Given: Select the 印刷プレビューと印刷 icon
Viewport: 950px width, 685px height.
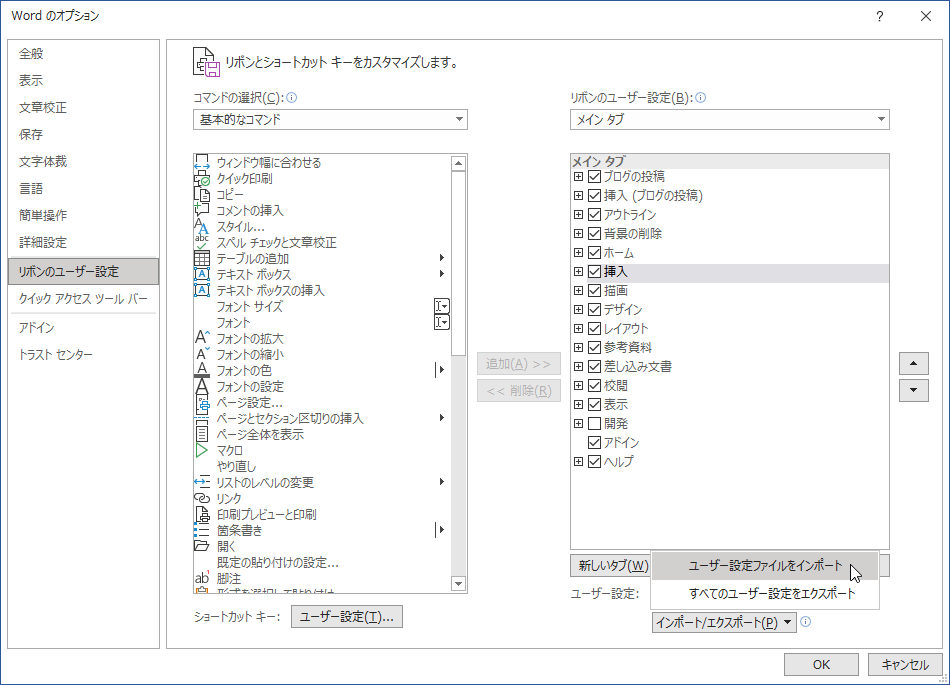Looking at the screenshot, I should pos(202,514).
